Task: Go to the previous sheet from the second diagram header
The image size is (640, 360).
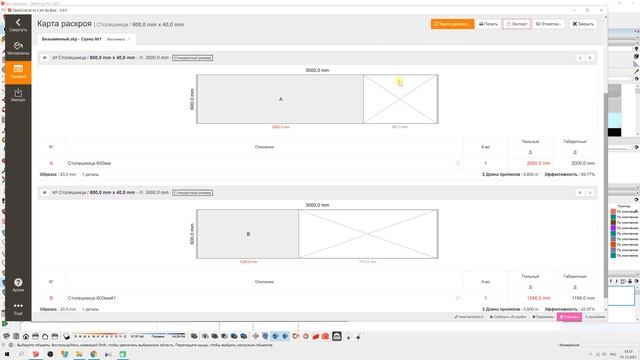Action: pyautogui.click(x=580, y=193)
